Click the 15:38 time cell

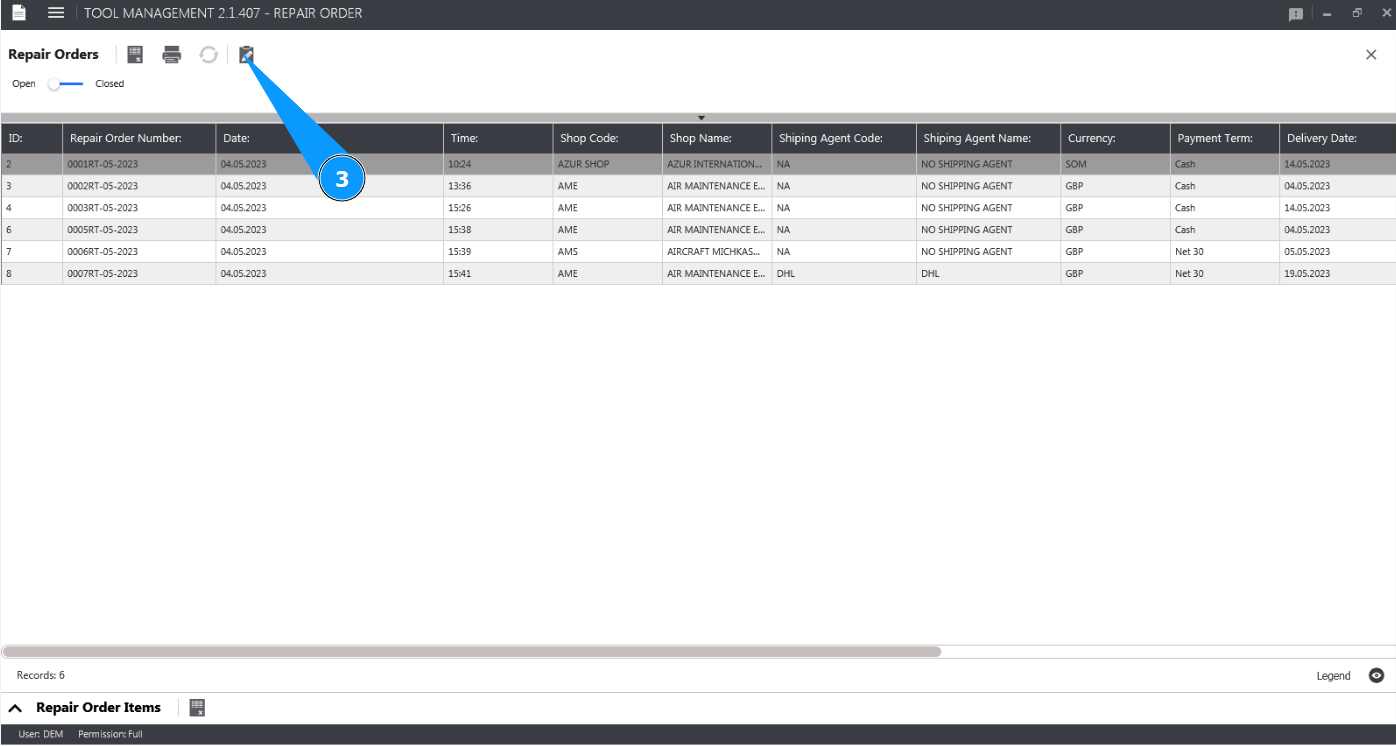click(x=498, y=230)
